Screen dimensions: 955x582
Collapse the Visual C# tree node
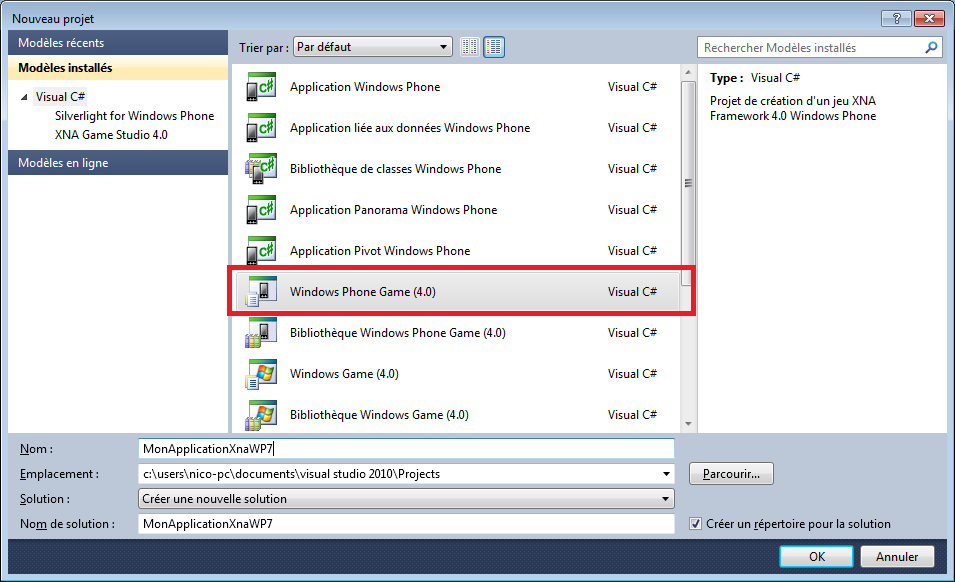[24, 97]
